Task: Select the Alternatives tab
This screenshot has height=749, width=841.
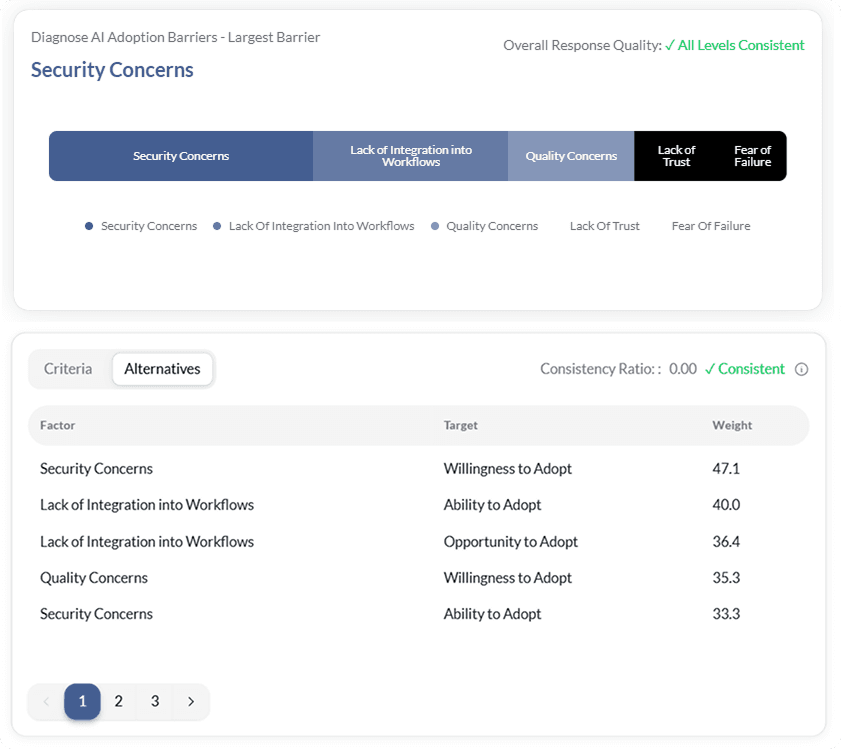Action: [x=163, y=369]
